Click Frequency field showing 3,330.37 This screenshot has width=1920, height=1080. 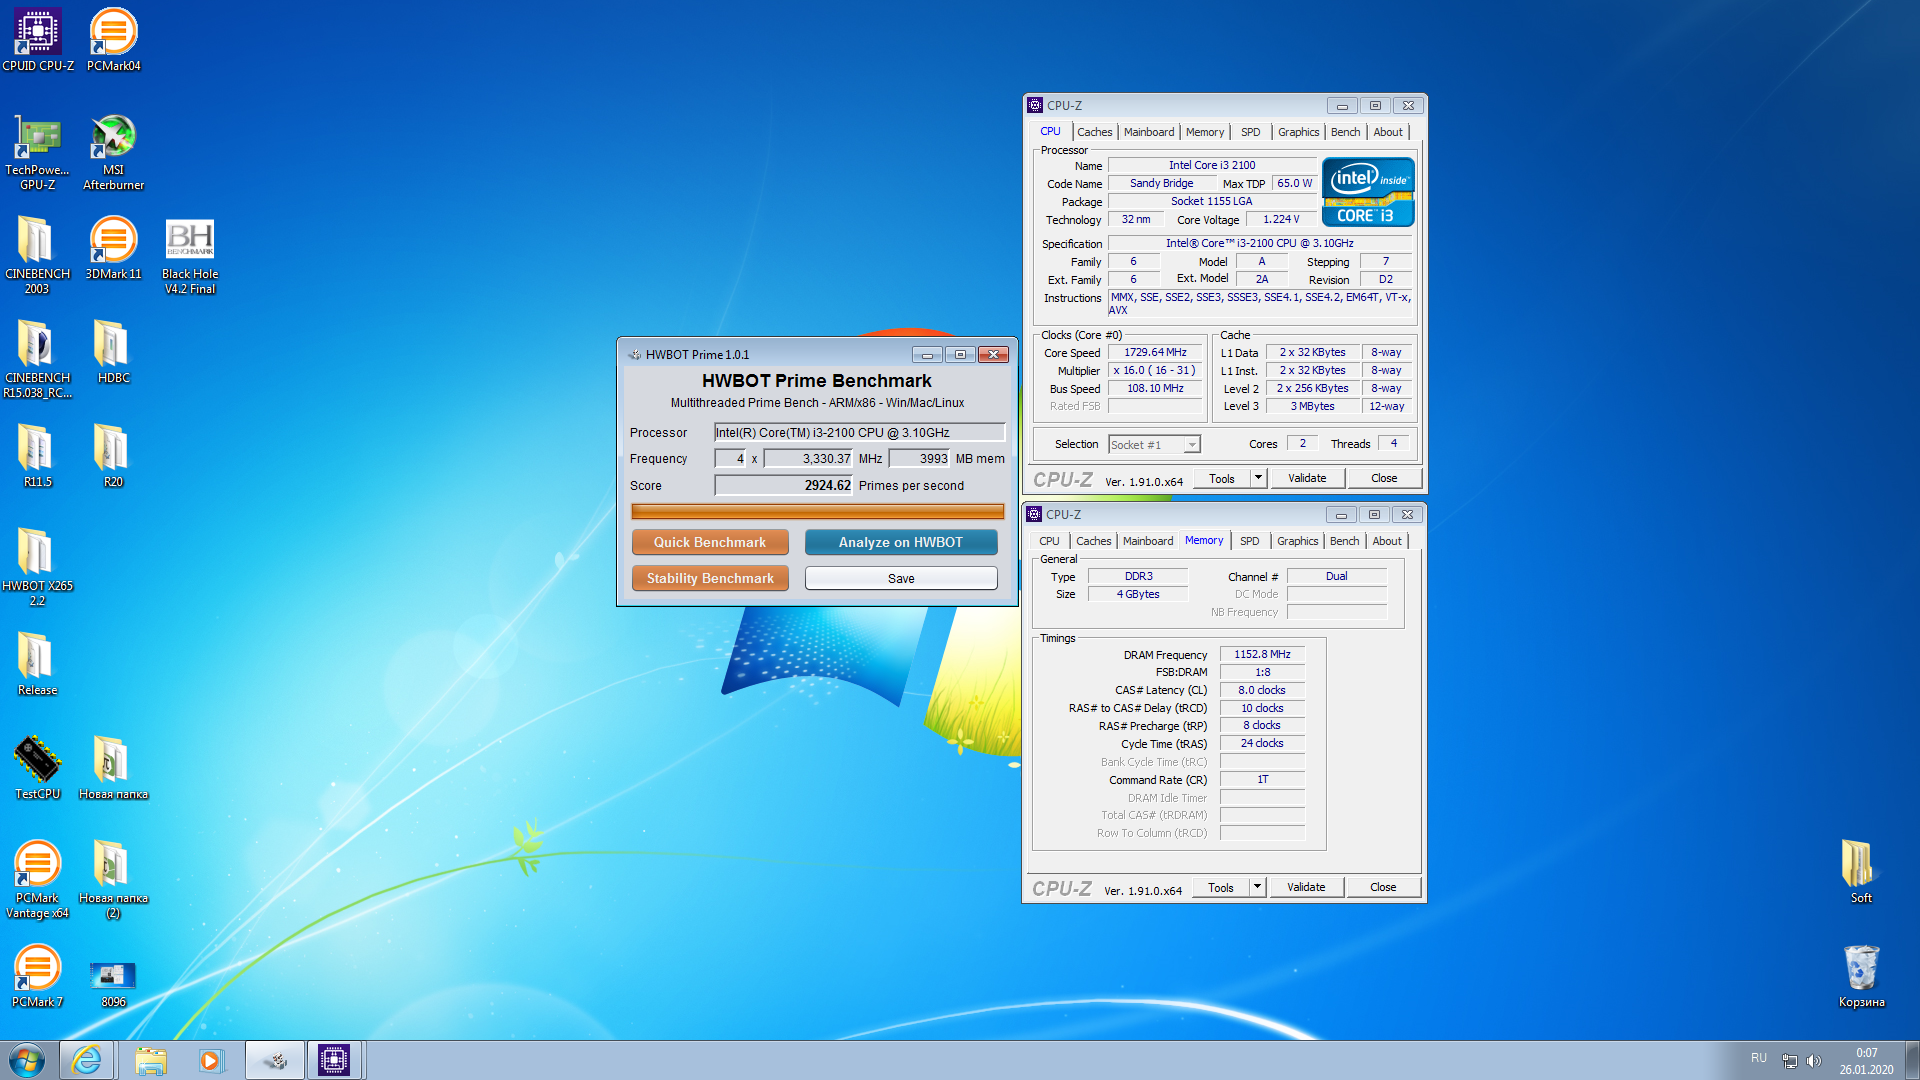(x=808, y=459)
